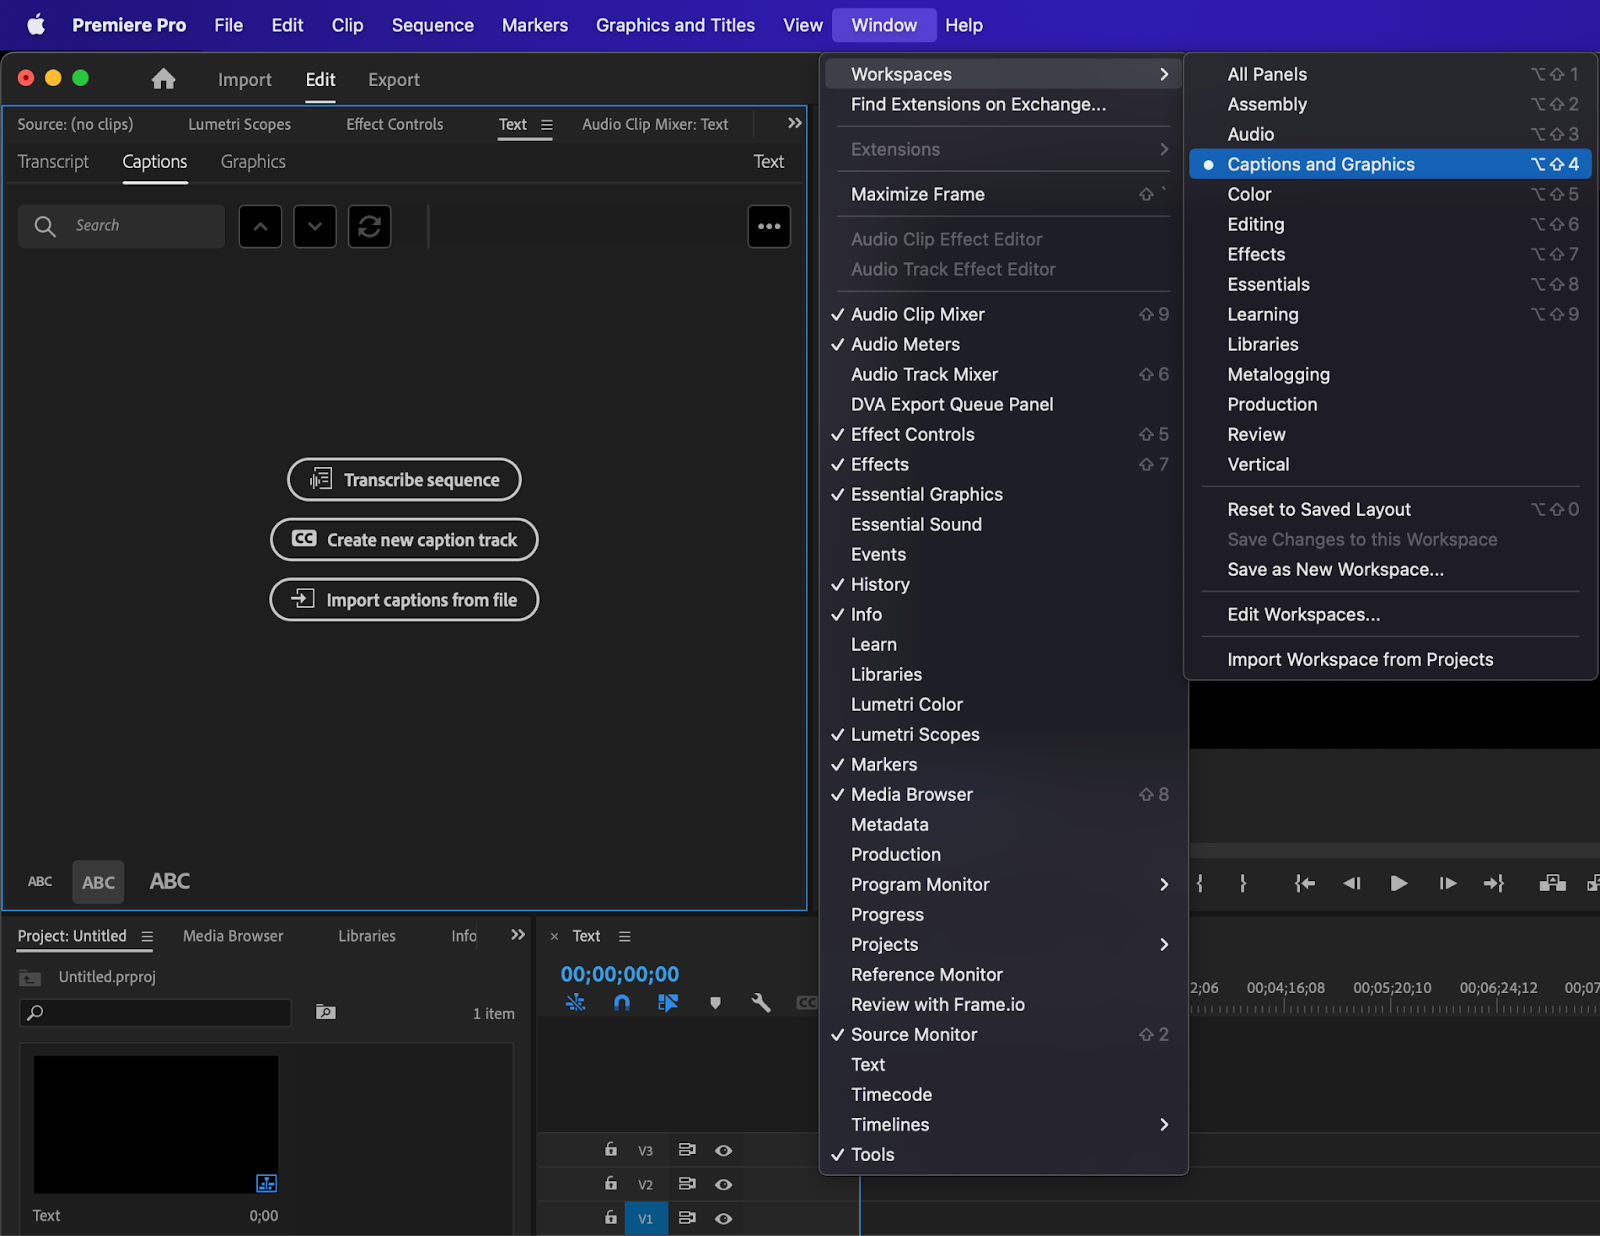1600x1236 pixels.
Task: Add marker using timeline marker icon
Action: point(715,1002)
